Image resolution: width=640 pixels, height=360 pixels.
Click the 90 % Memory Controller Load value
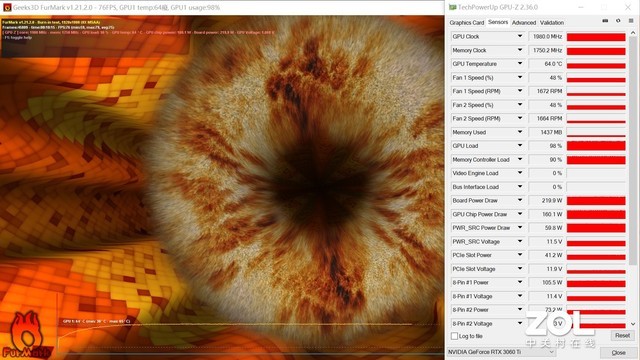pyautogui.click(x=556, y=160)
